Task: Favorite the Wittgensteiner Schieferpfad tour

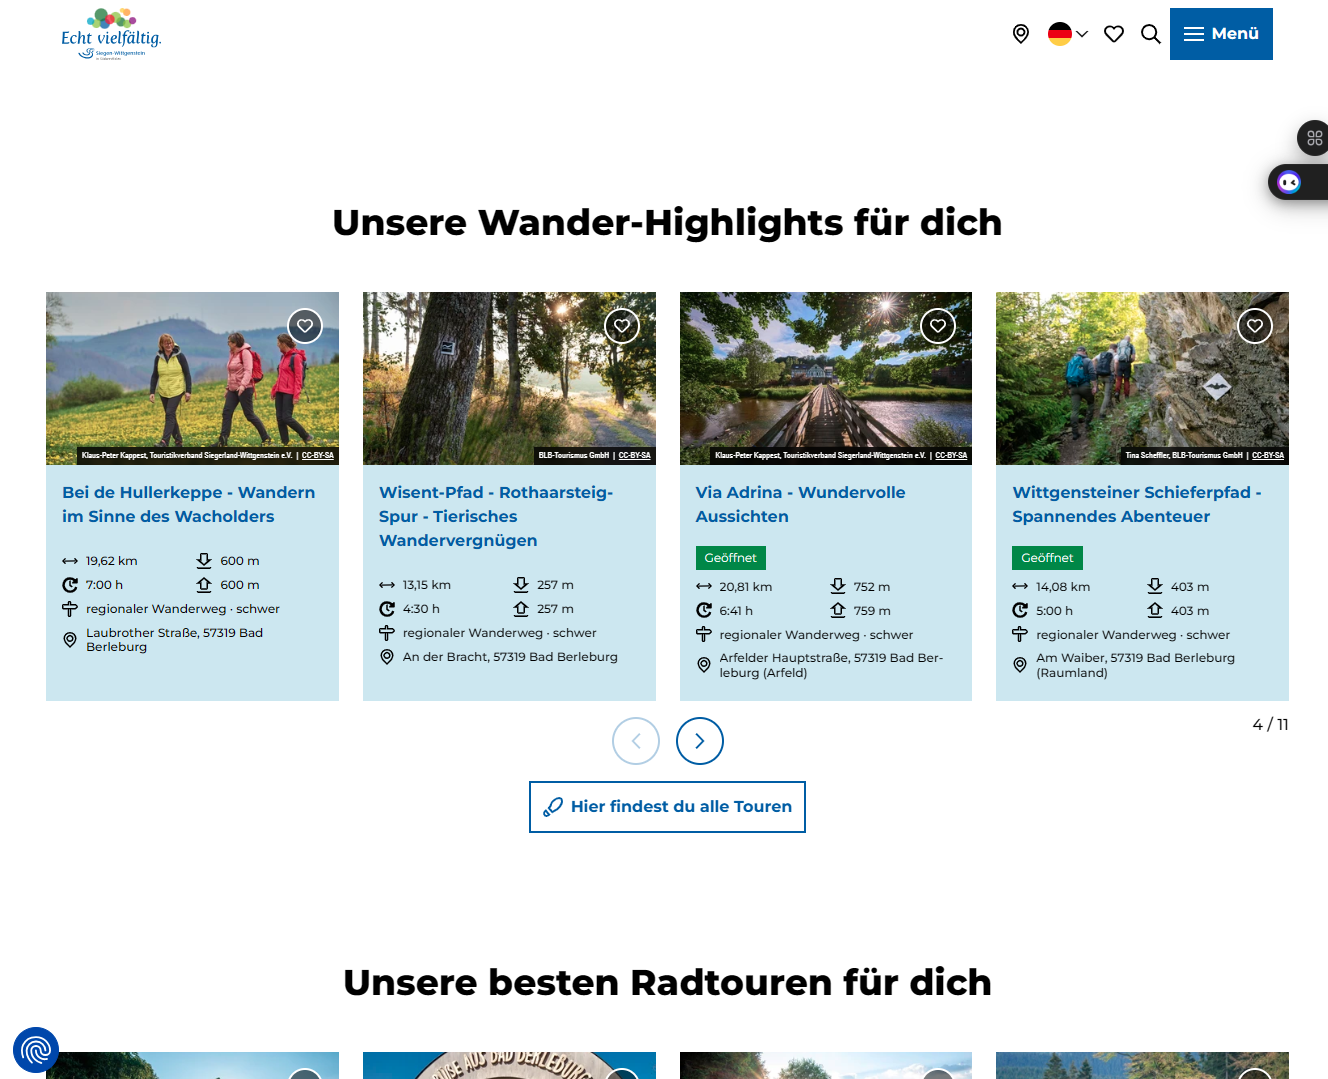Action: tap(1255, 326)
